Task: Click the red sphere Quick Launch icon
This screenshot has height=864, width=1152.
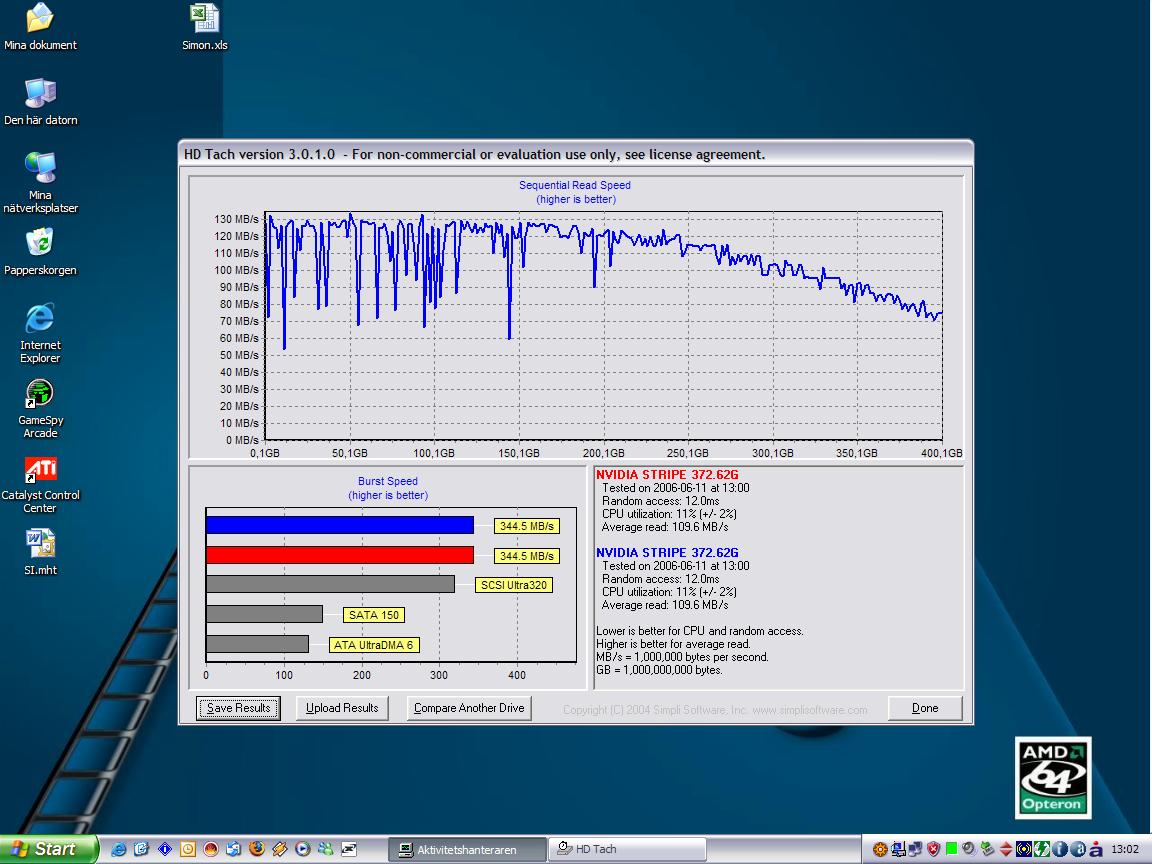Action: 210,849
